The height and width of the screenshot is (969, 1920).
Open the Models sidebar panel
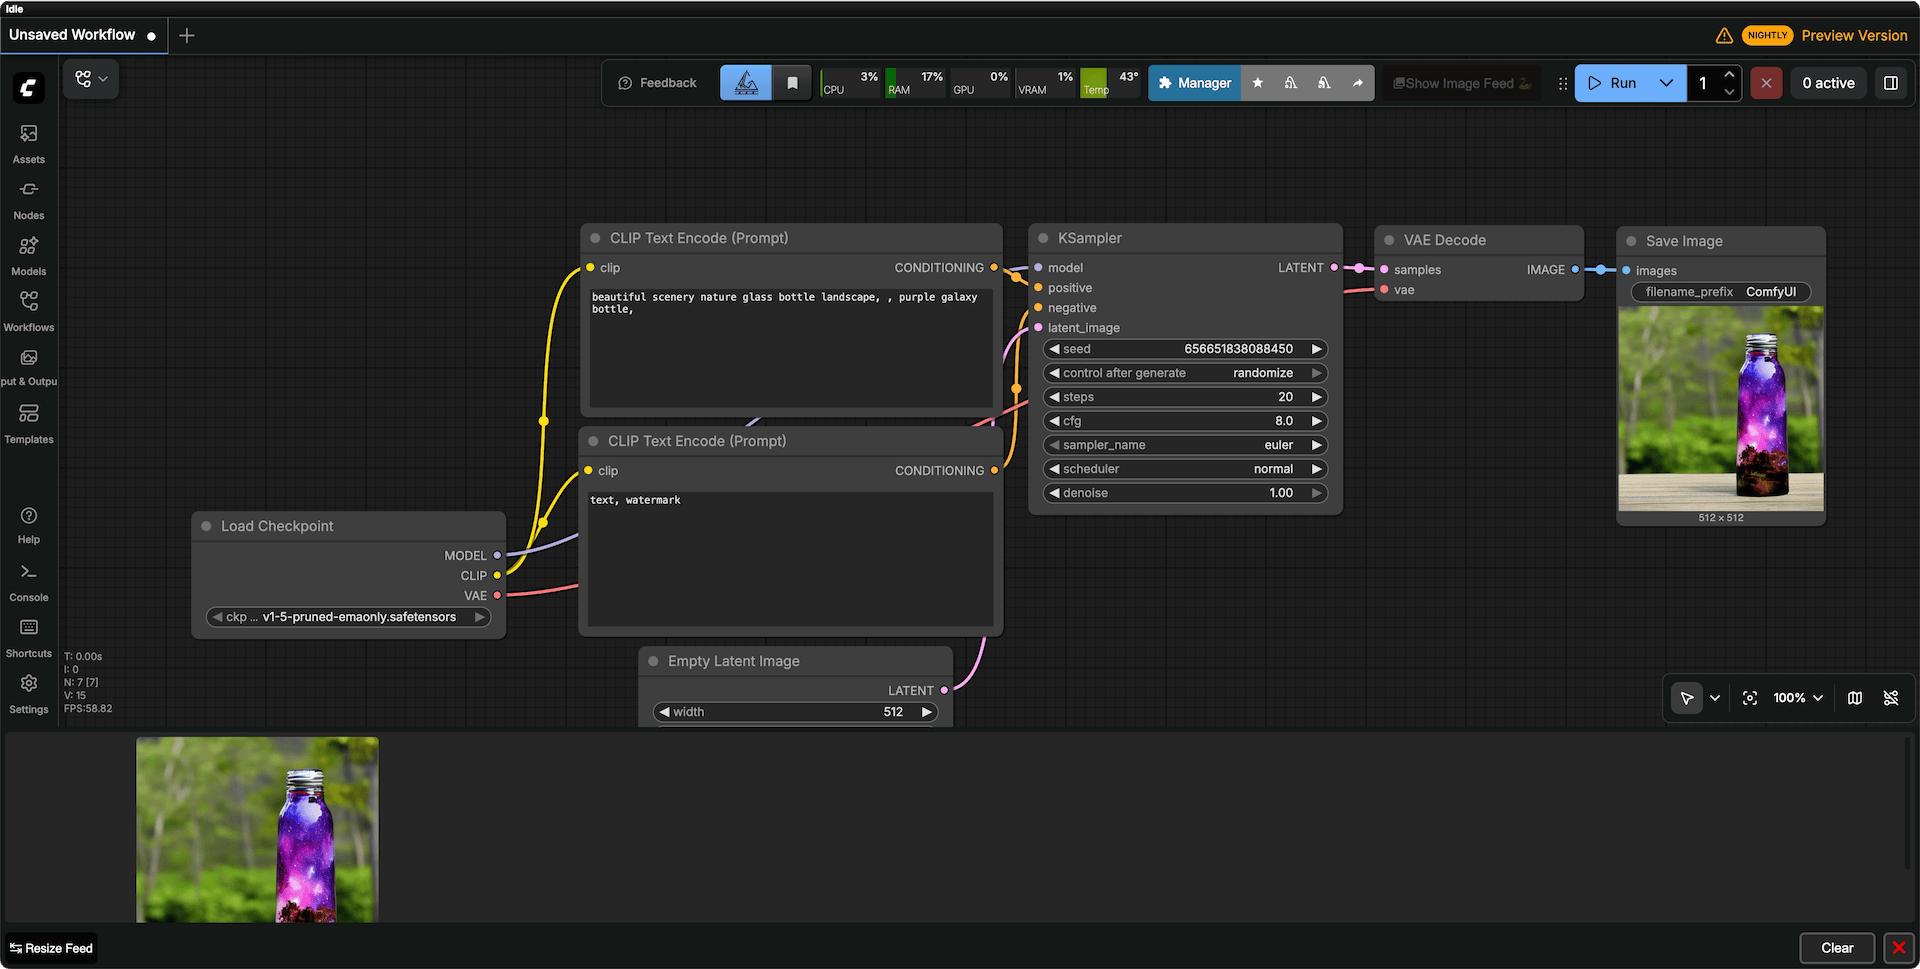29,256
